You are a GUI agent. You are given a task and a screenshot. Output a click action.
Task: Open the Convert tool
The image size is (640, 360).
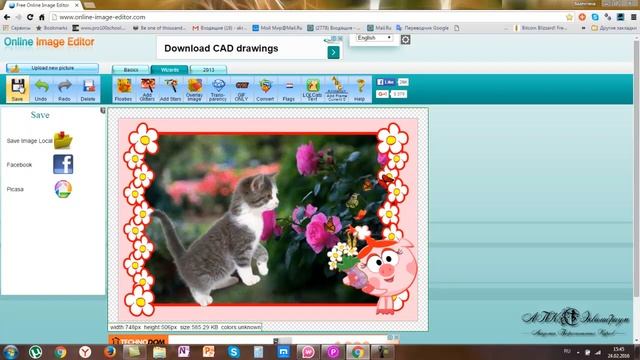[265, 89]
